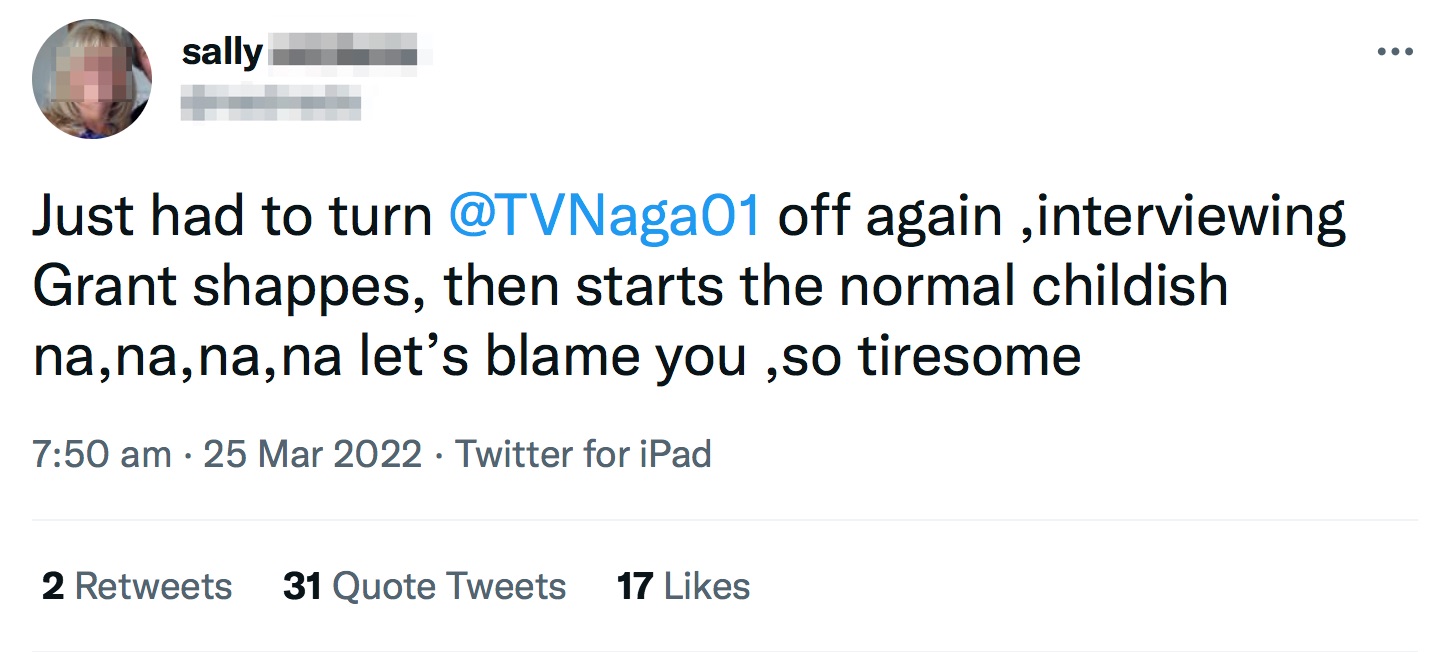View the 31 Quote Tweets
Screen dimensions: 1444x652
click(x=424, y=586)
